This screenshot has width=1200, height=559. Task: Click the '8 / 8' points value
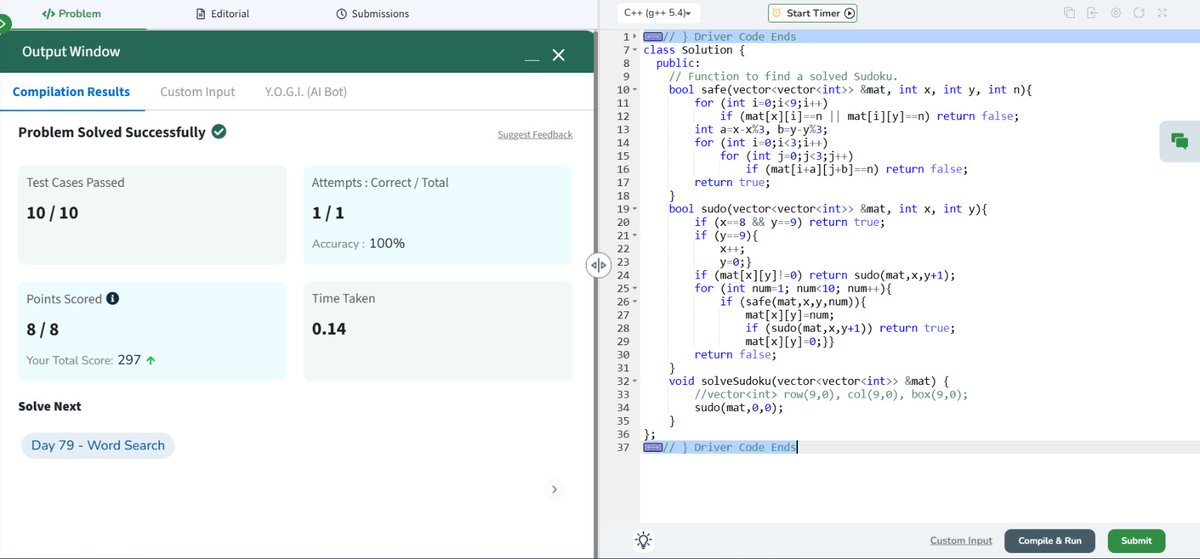pyautogui.click(x=43, y=329)
